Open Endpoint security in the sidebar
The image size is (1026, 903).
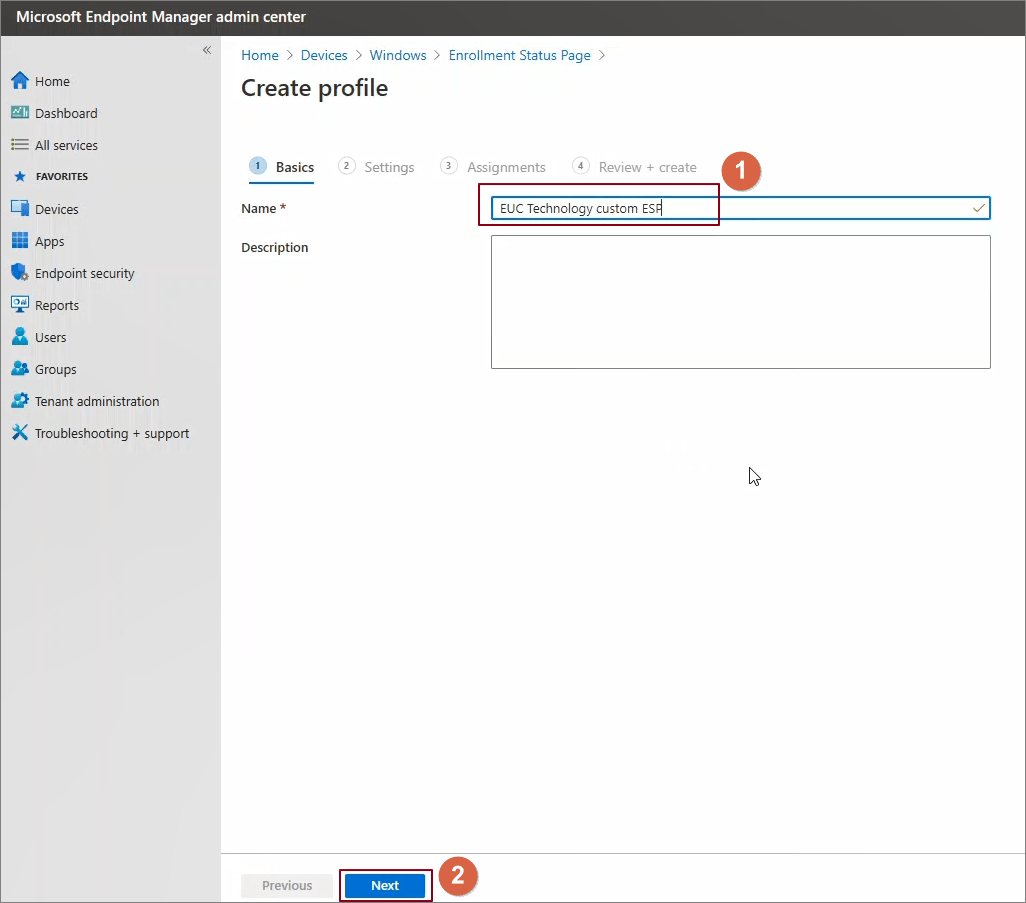pyautogui.click(x=84, y=274)
